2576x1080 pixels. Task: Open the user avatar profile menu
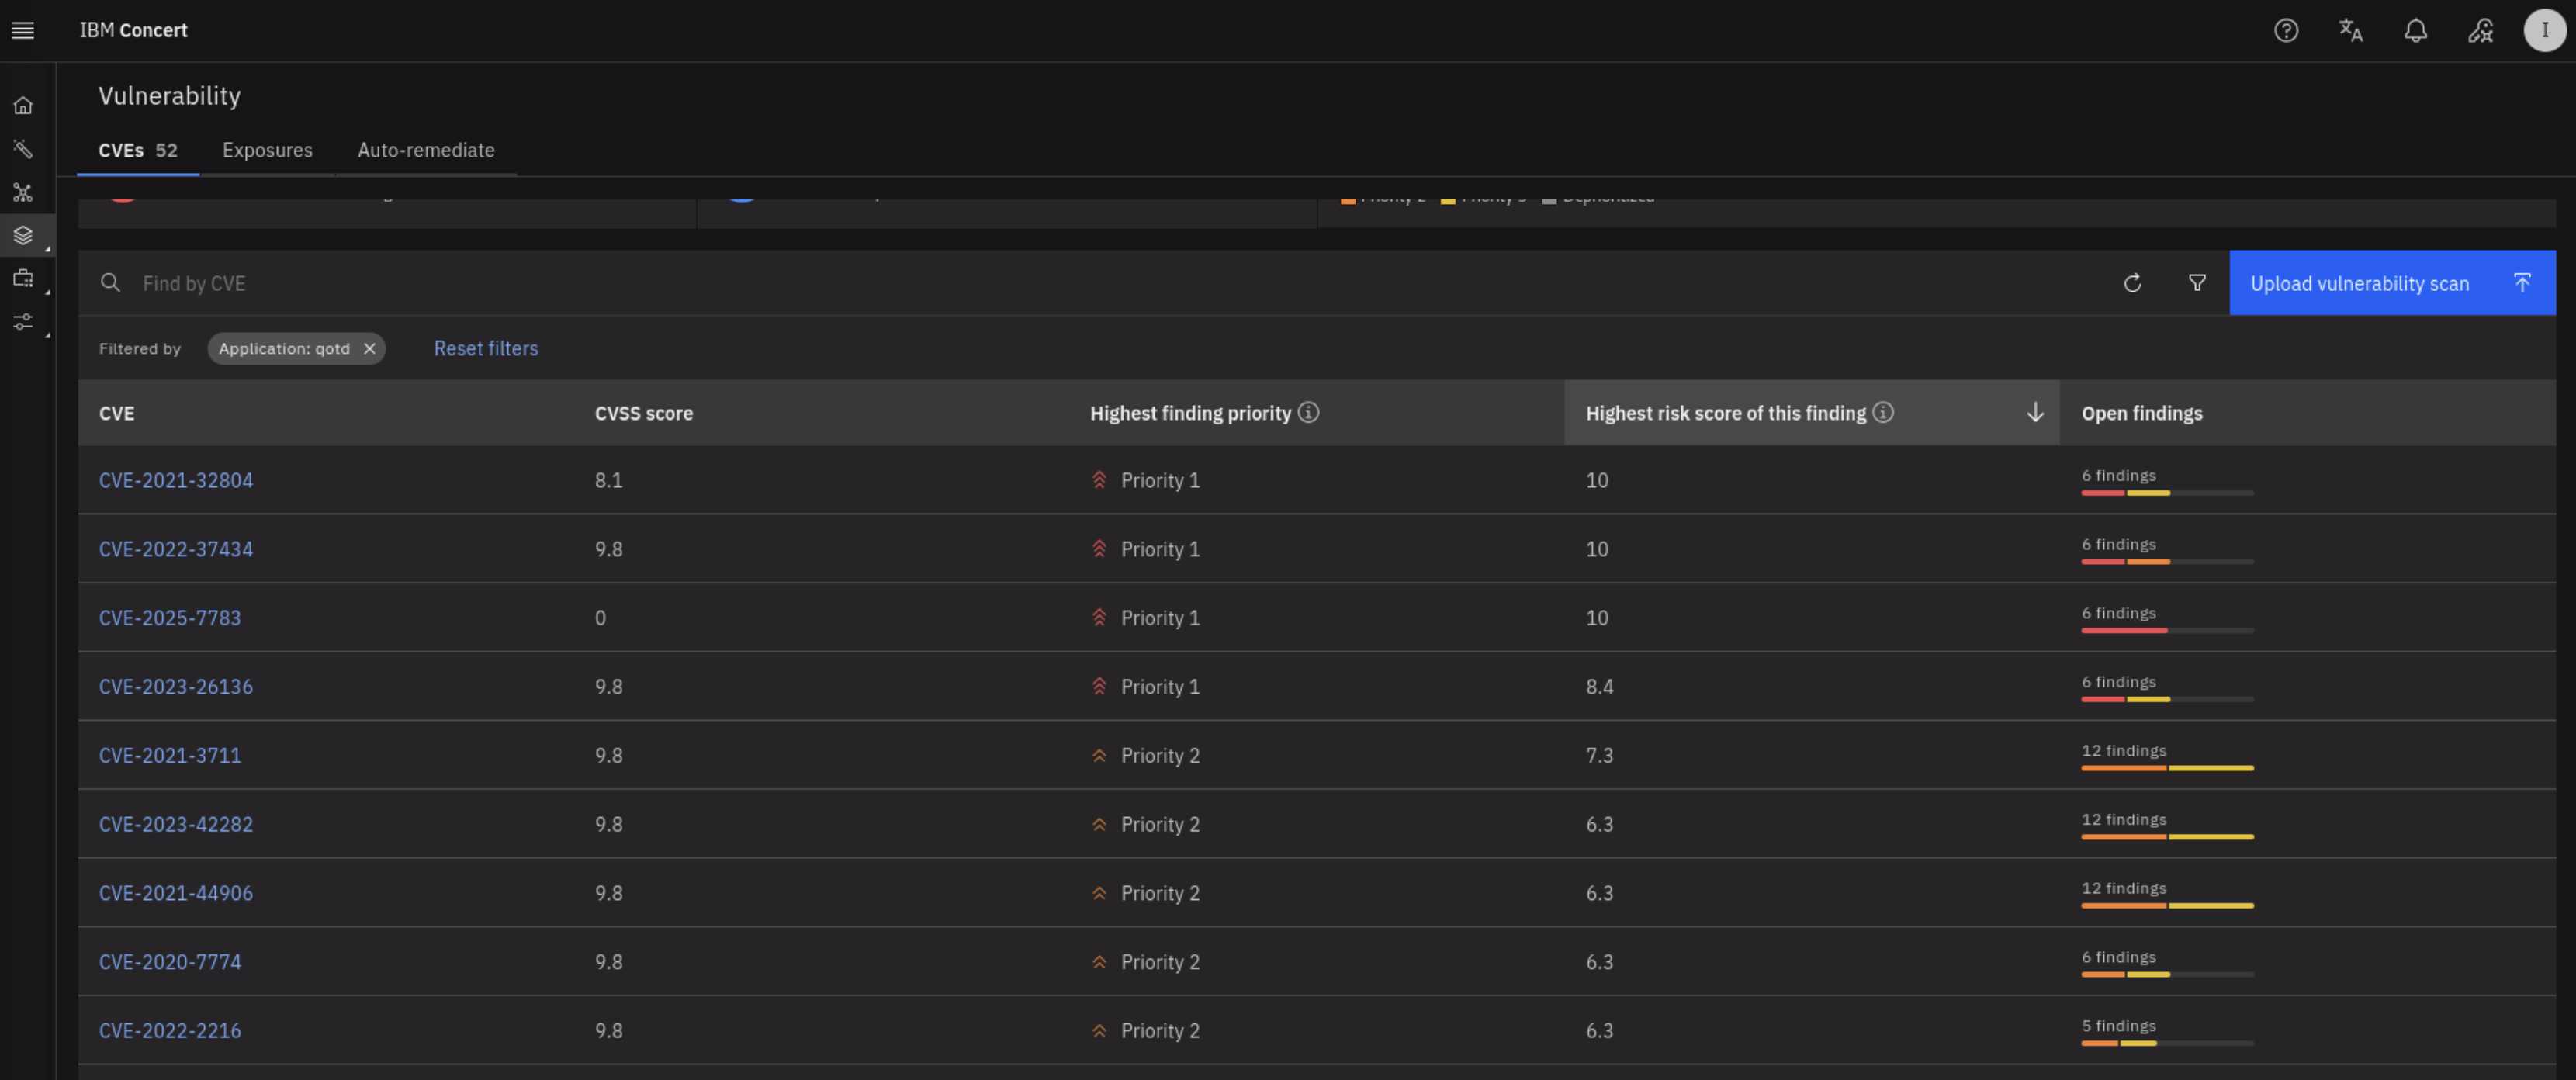point(2544,30)
